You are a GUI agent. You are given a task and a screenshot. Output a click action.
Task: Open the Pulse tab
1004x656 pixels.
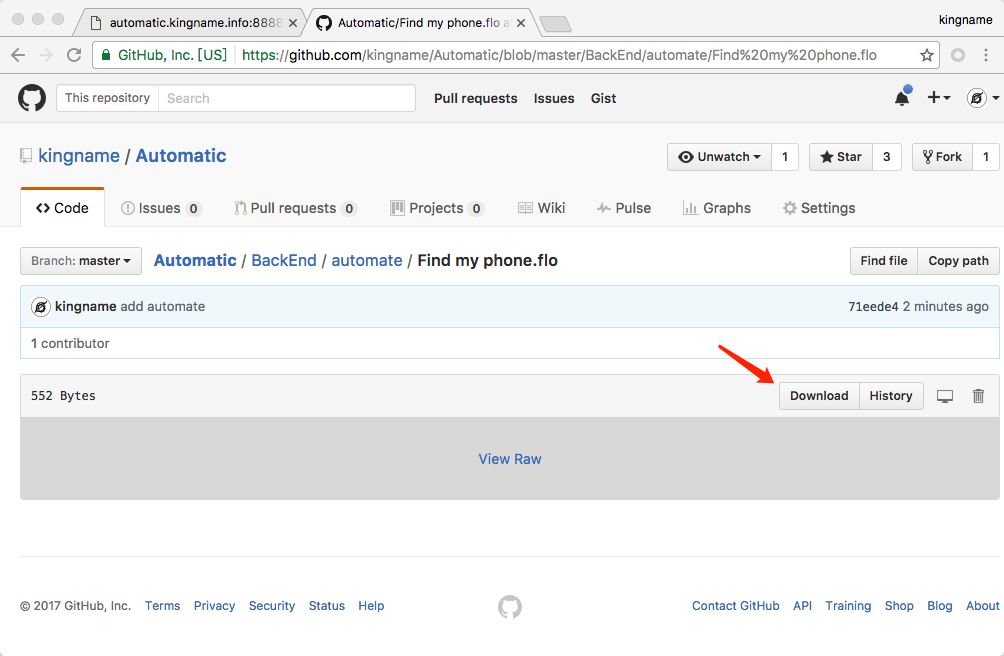(624, 208)
